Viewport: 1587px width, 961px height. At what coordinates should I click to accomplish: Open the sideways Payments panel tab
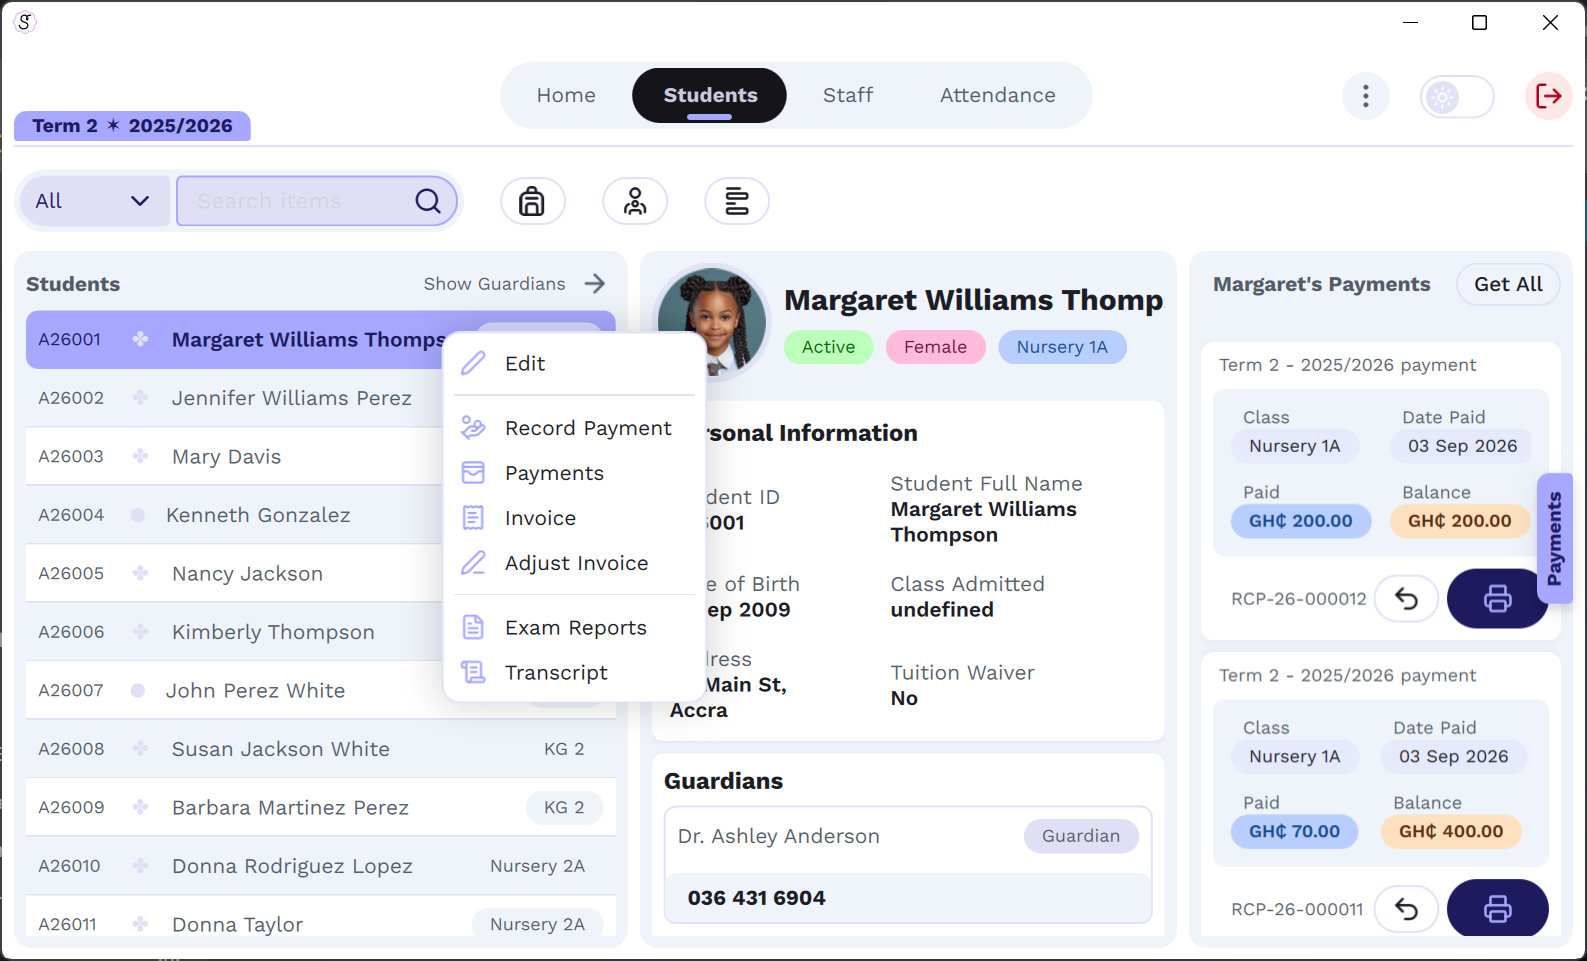[x=1554, y=538]
